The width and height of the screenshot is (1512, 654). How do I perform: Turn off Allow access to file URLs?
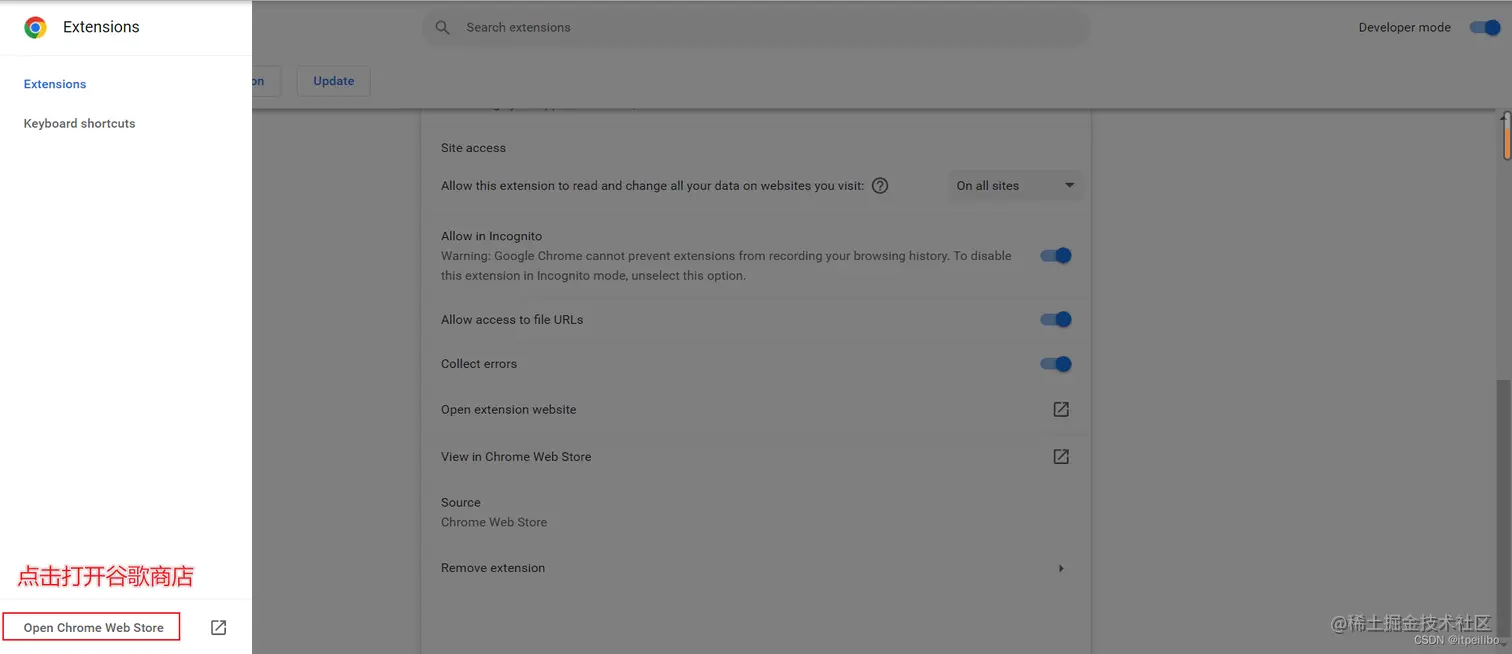point(1056,319)
